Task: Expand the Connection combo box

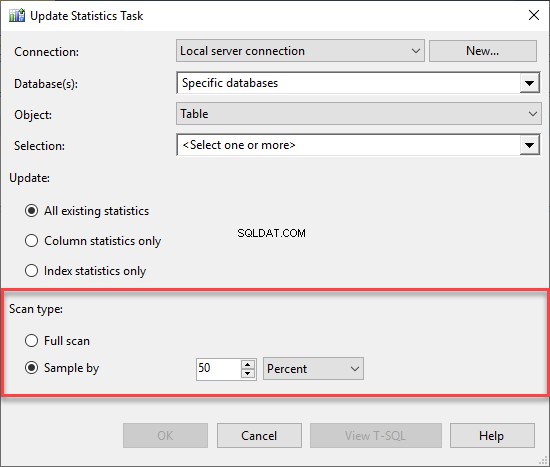Action: coord(300,51)
